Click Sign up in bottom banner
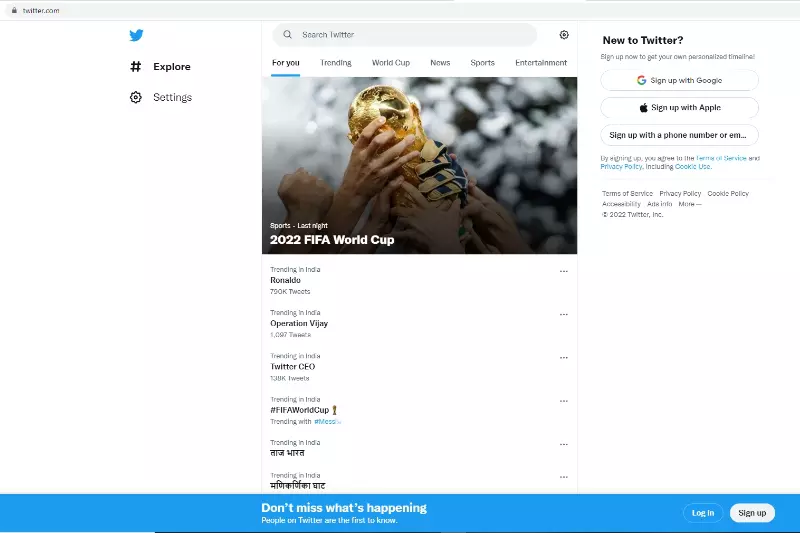This screenshot has width=800, height=533. click(752, 513)
